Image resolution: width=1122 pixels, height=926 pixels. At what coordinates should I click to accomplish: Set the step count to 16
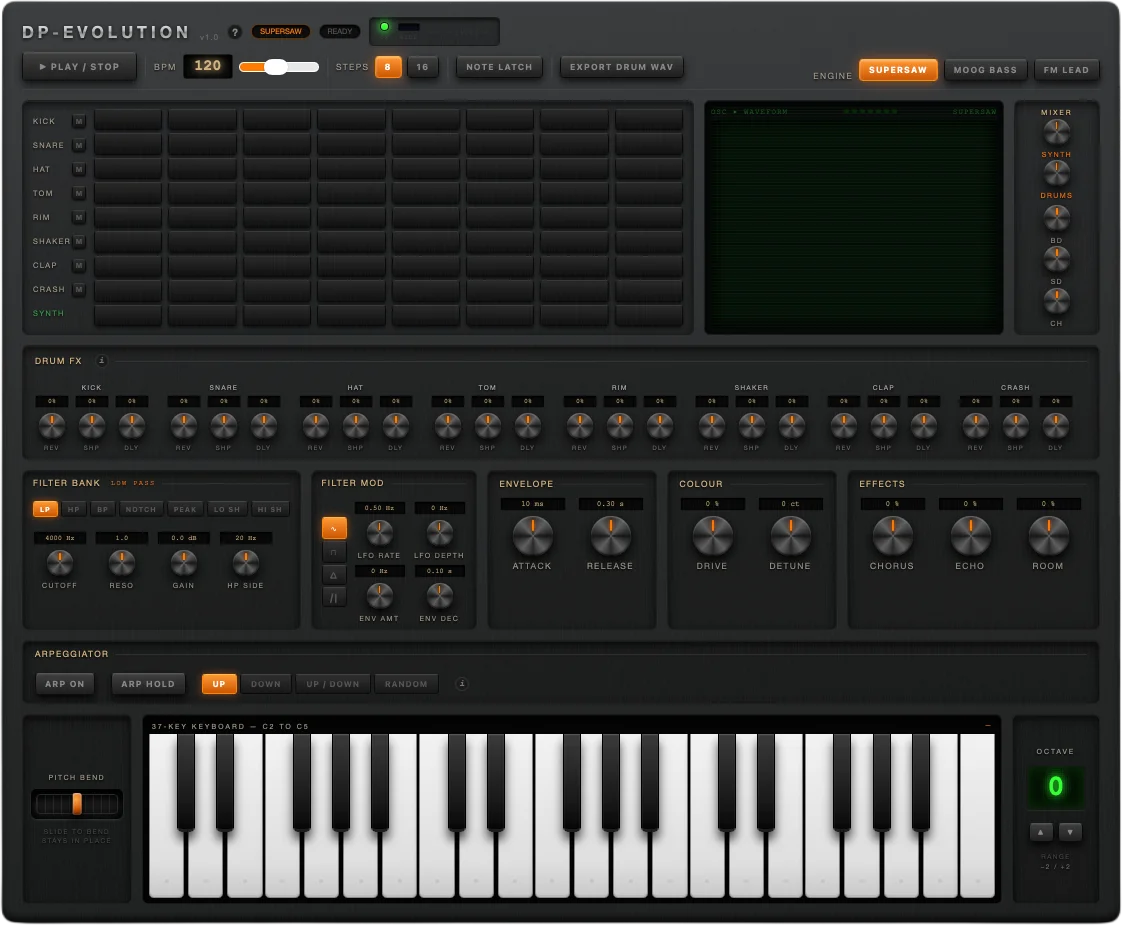click(422, 67)
